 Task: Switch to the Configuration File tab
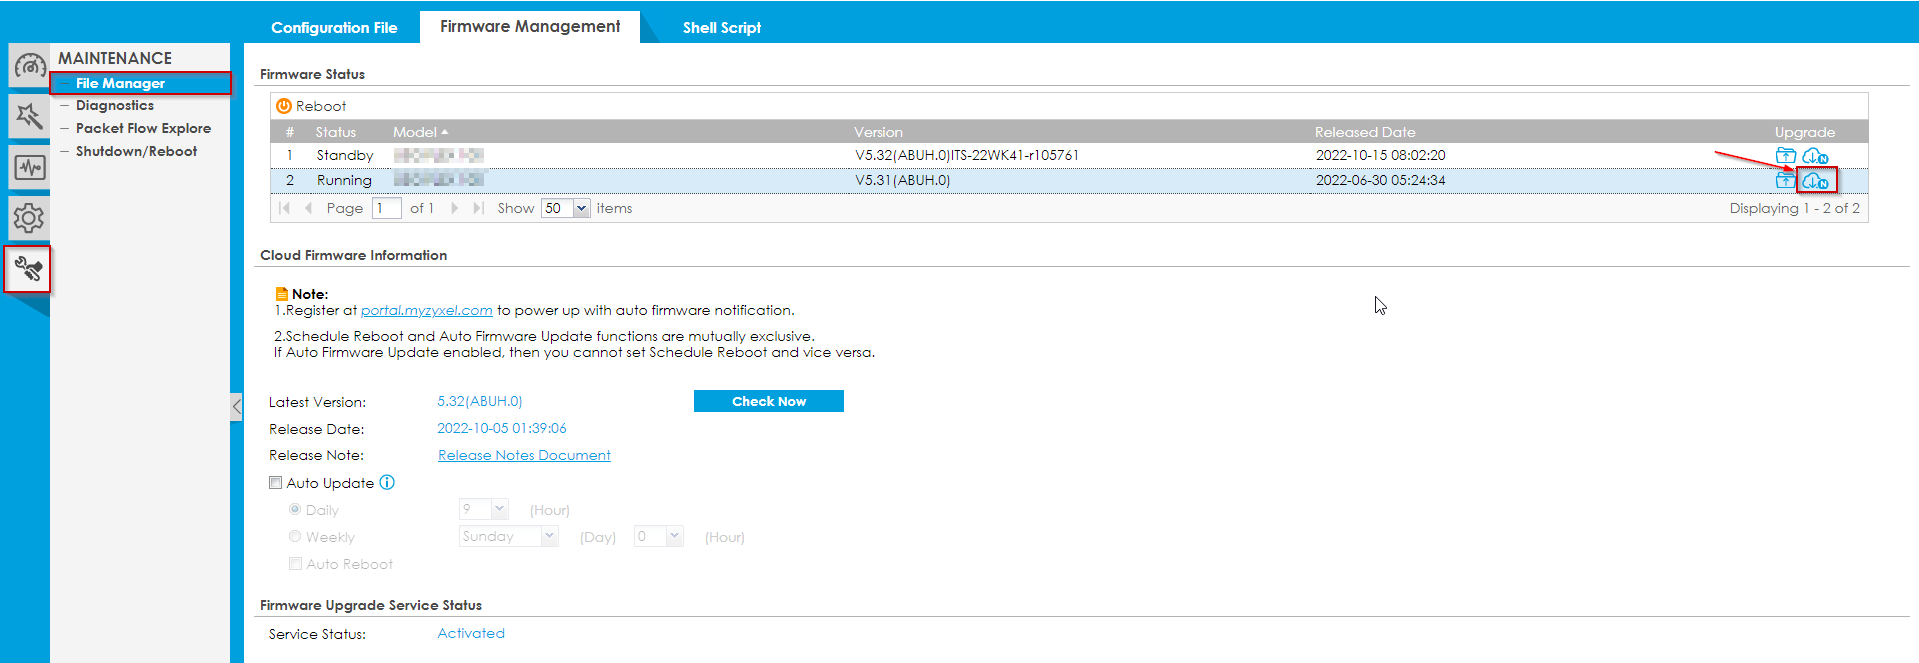(x=334, y=28)
